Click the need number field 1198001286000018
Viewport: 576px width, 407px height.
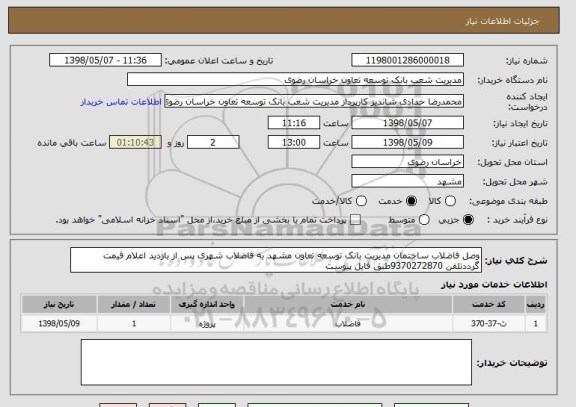407,60
